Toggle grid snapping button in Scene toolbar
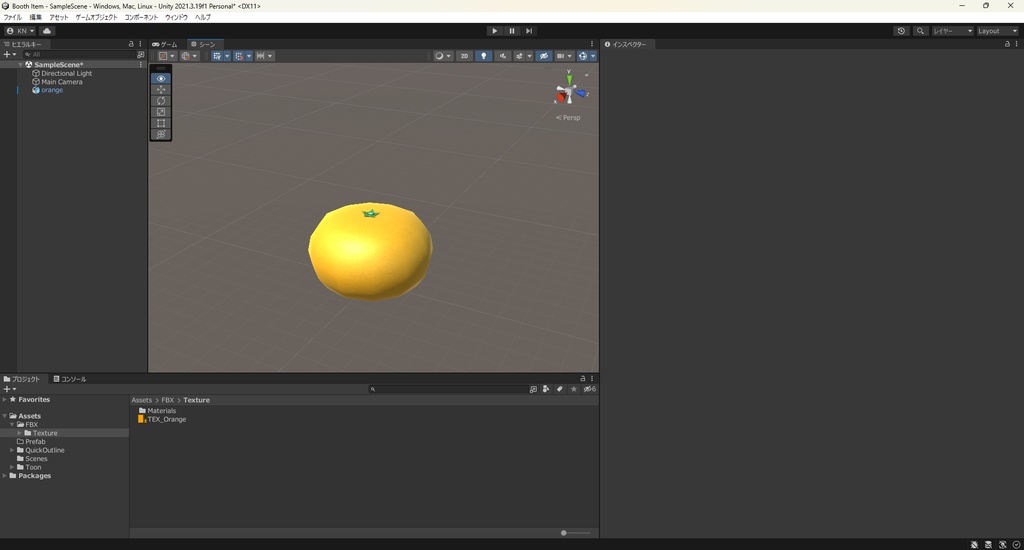The height and width of the screenshot is (550, 1024). (x=239, y=56)
